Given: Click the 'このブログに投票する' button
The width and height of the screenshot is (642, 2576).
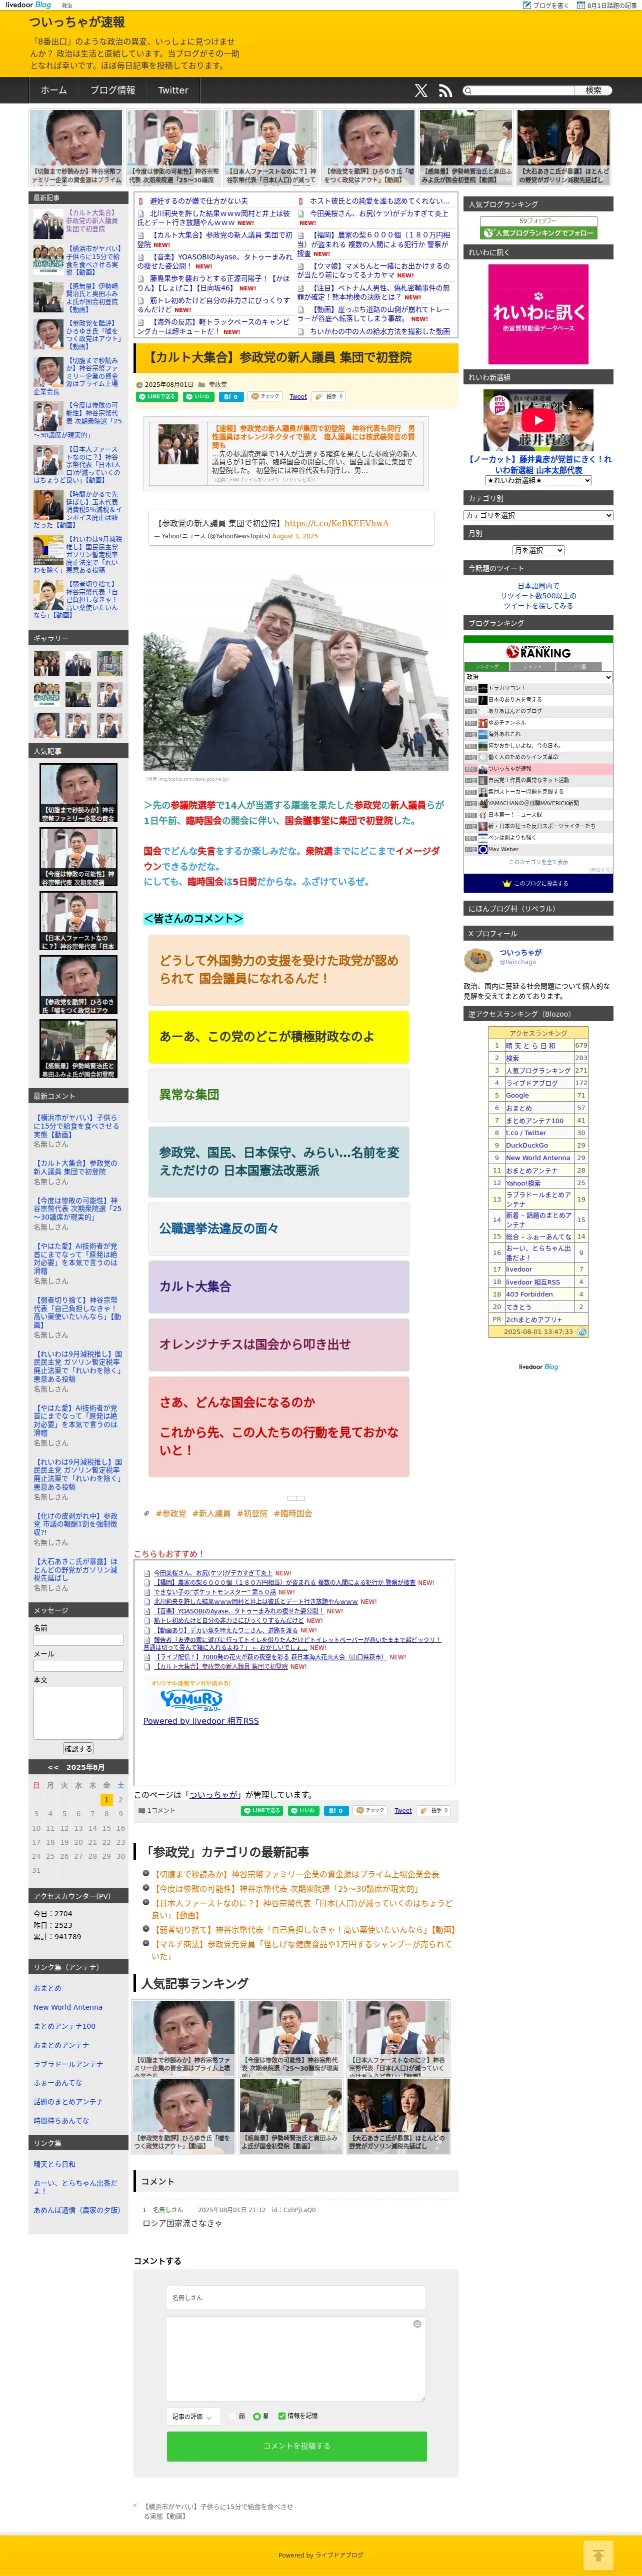Looking at the screenshot, I should (538, 883).
